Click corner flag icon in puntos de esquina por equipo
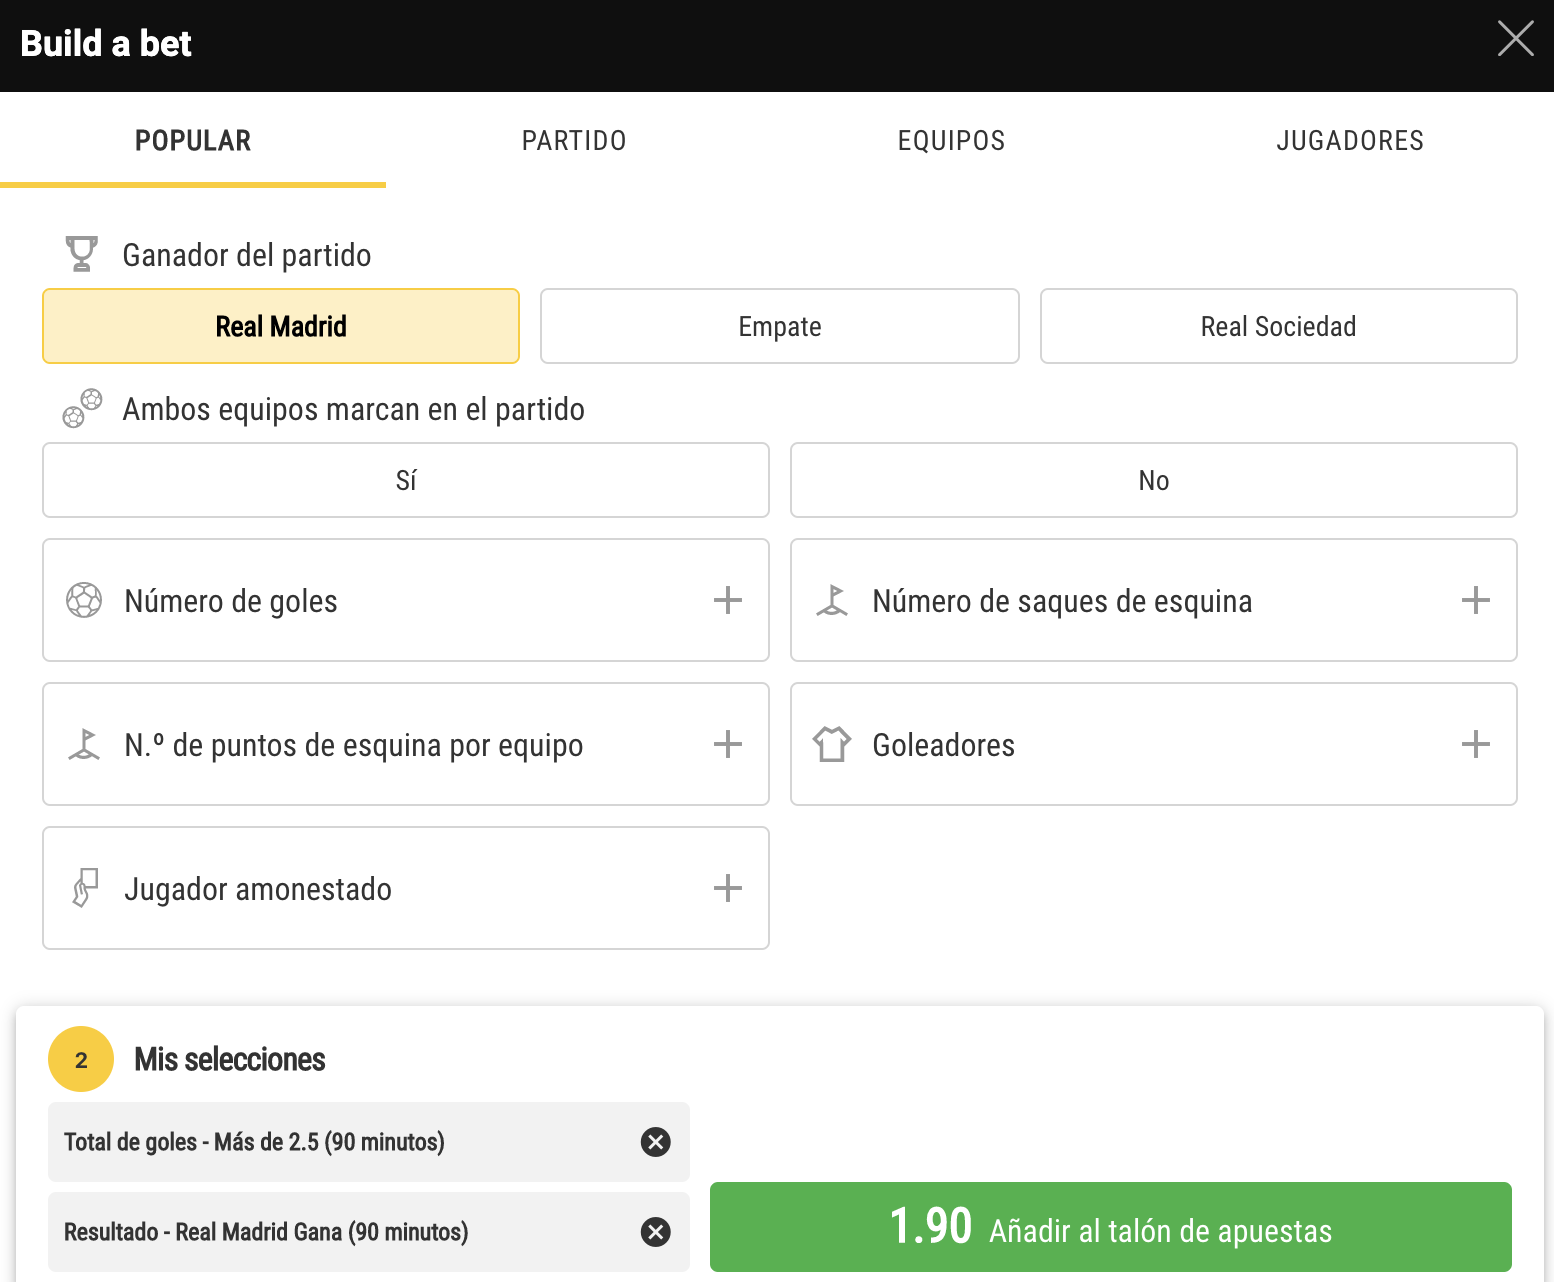This screenshot has width=1554, height=1282. (x=84, y=744)
